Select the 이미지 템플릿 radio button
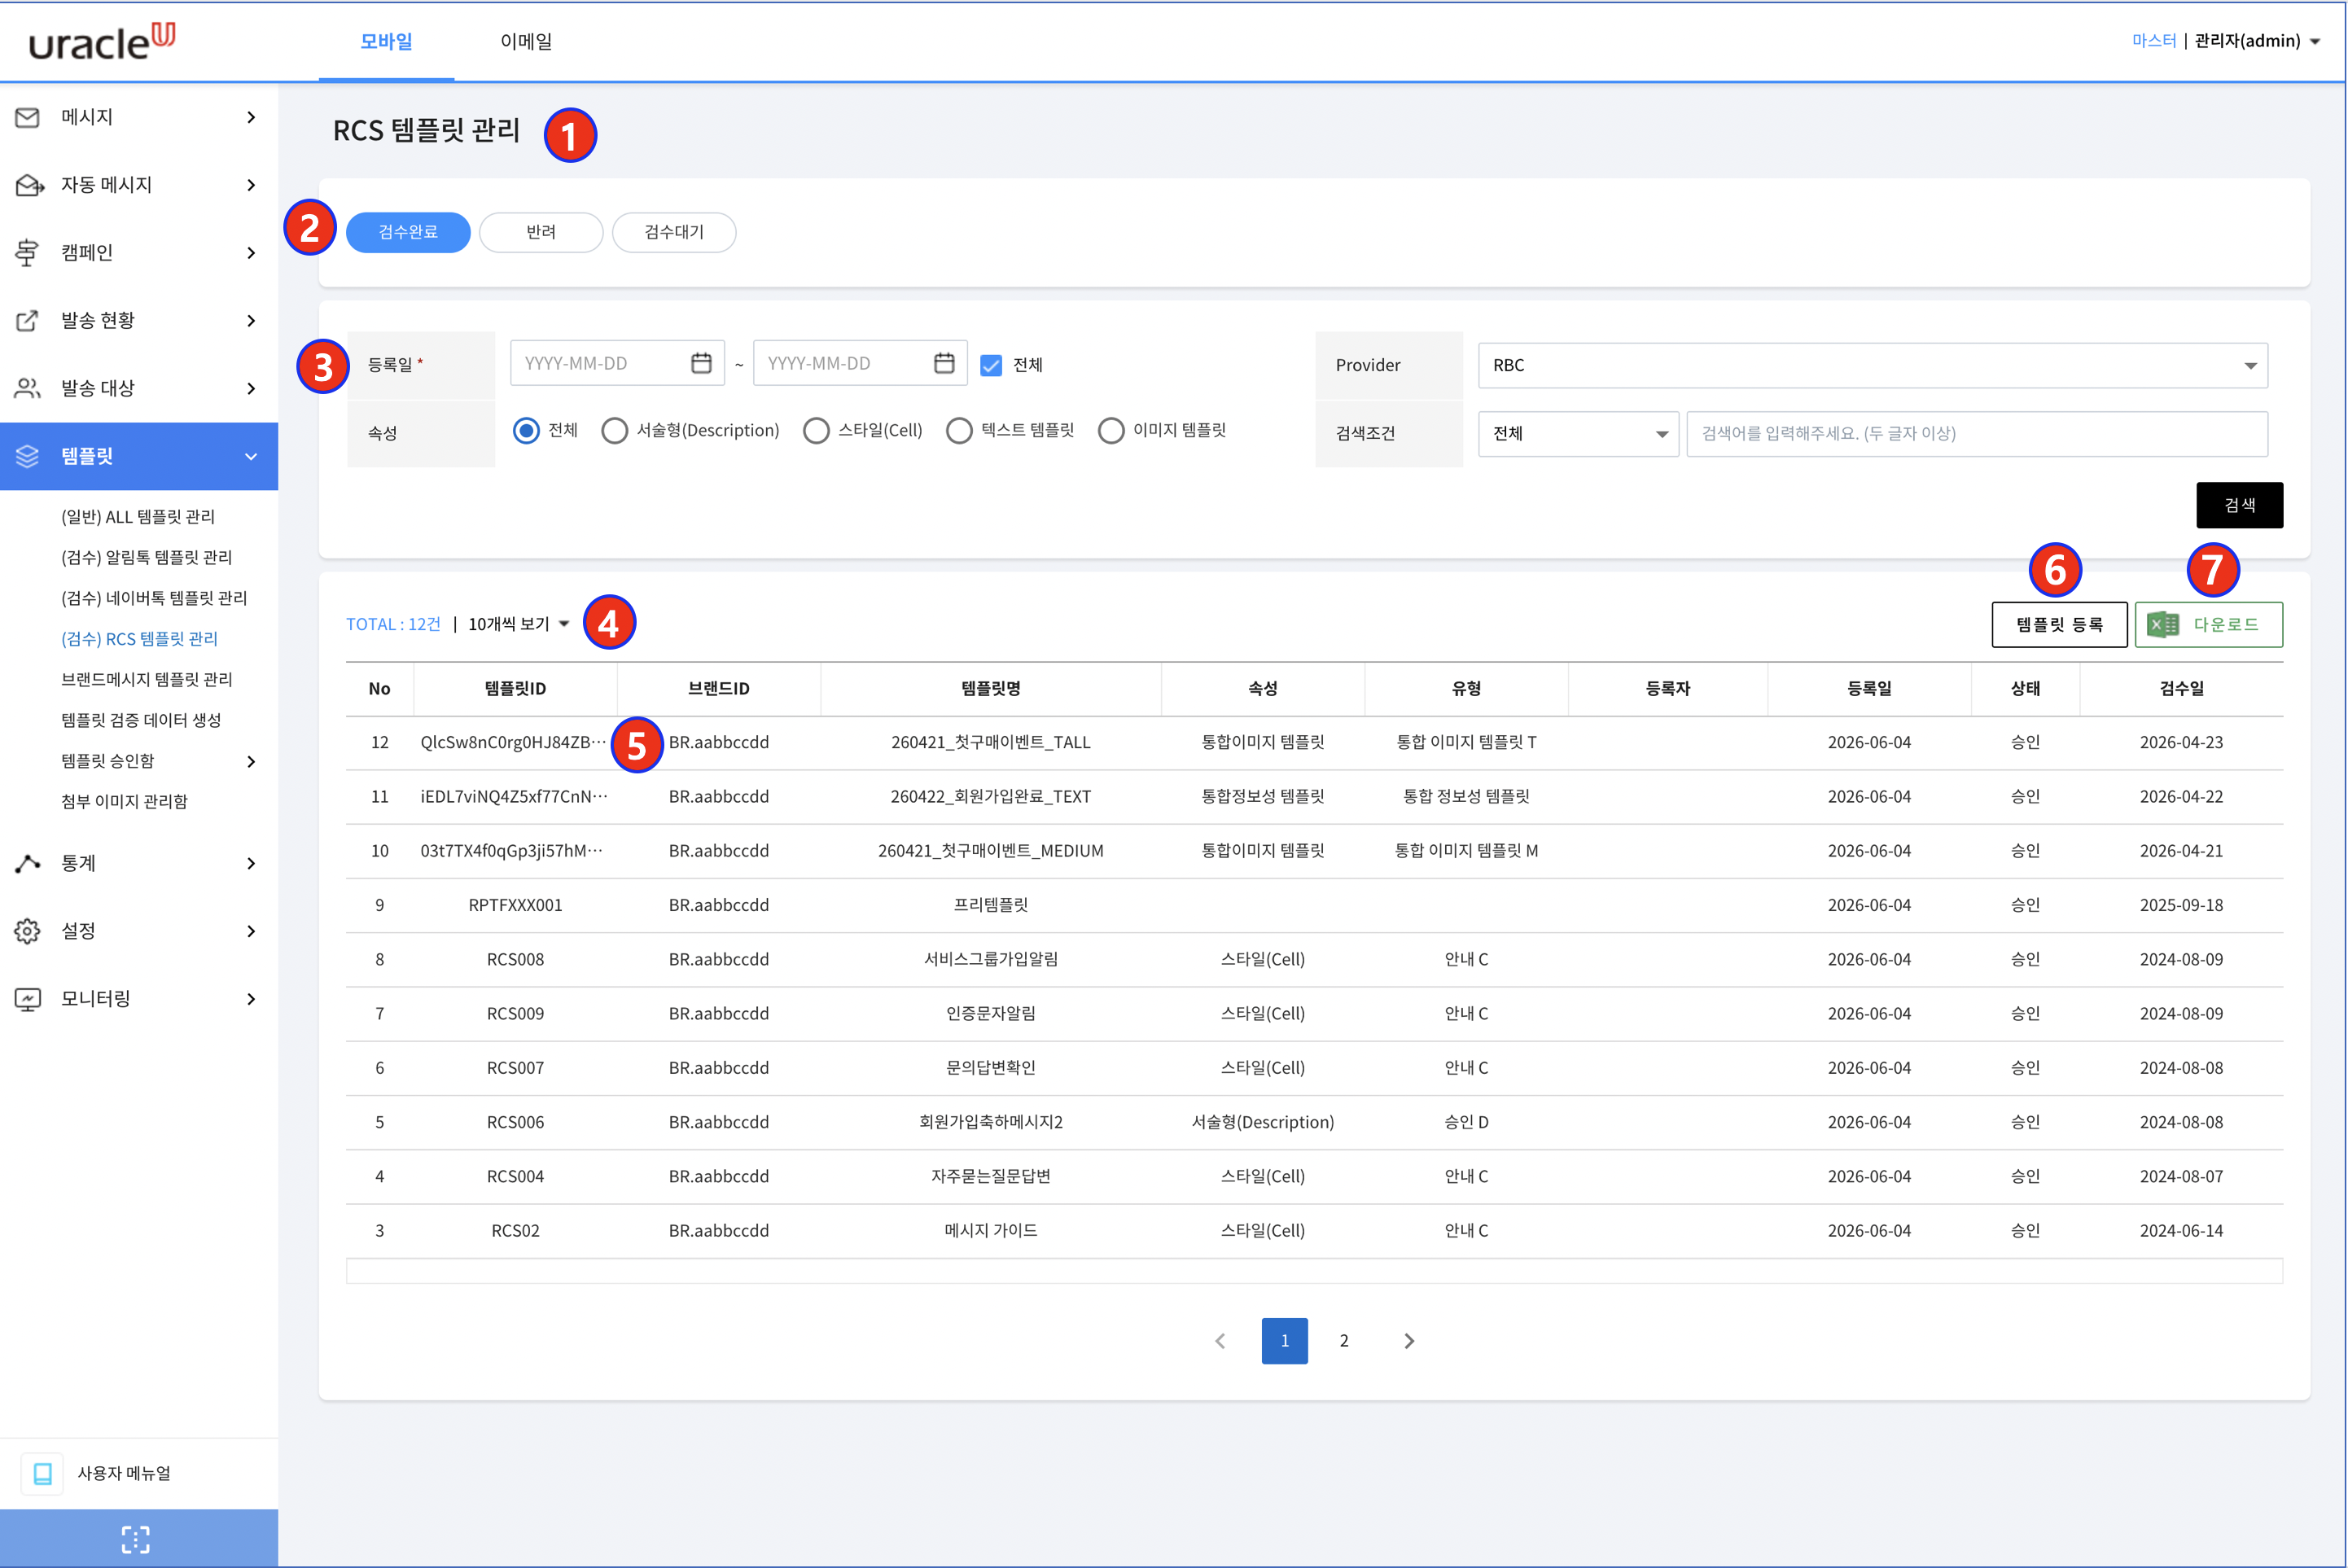The height and width of the screenshot is (1568, 2348). (1111, 431)
